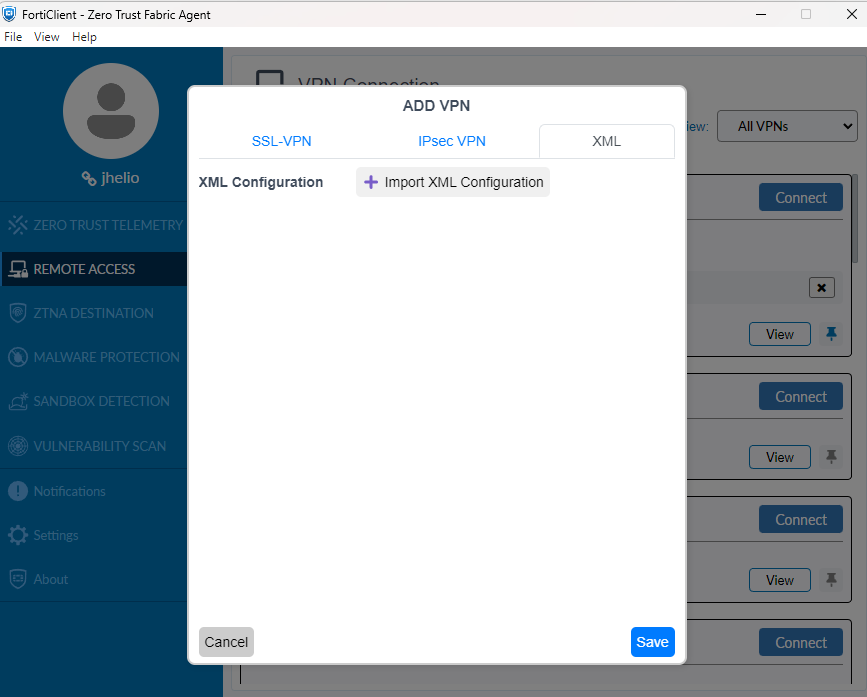Click the Malware Protection sidebar icon

pos(18,357)
